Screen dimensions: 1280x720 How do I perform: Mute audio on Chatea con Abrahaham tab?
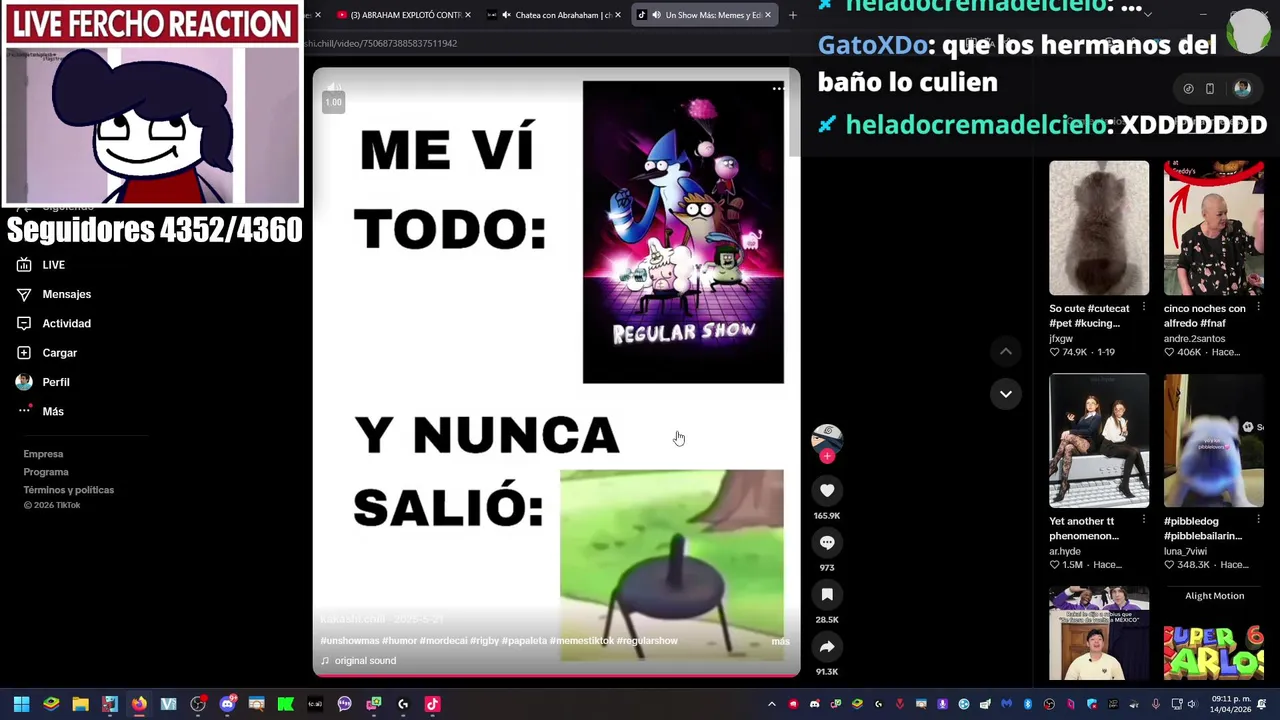[x=506, y=15]
